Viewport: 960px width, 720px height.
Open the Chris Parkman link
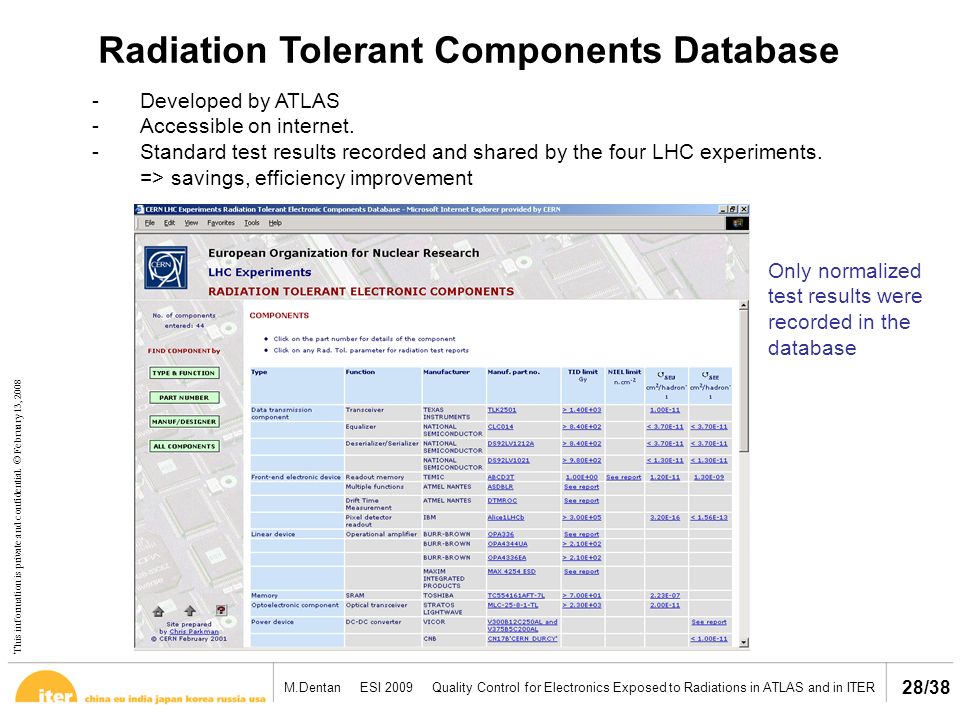pos(193,631)
